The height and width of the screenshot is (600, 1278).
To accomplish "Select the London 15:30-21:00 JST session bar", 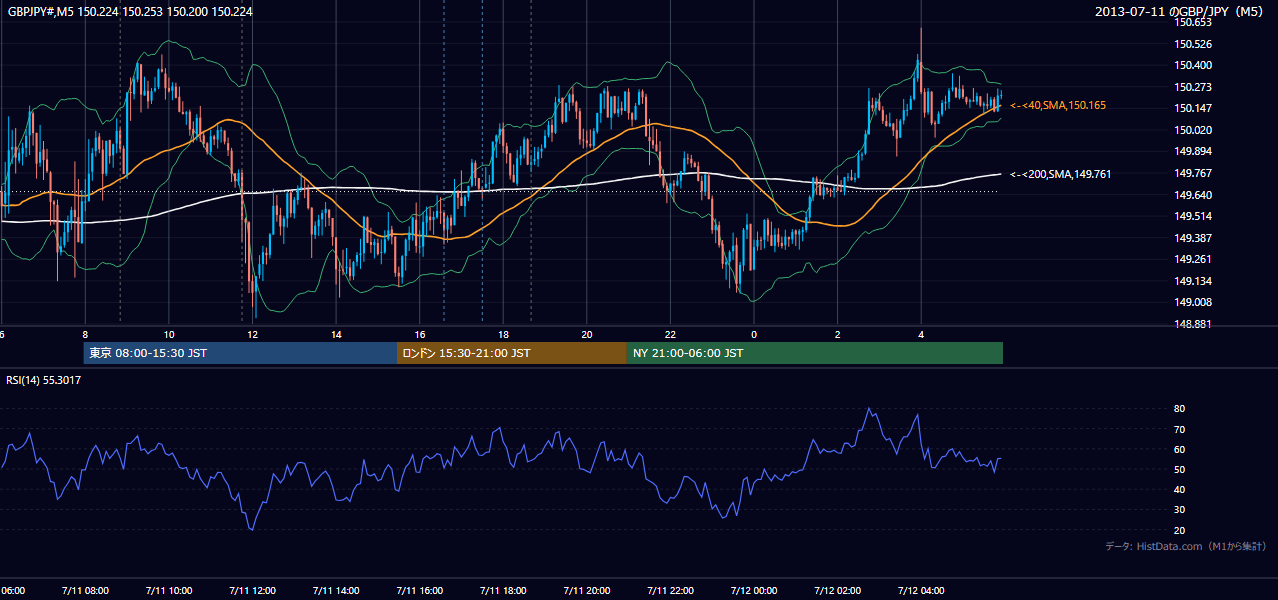I will [x=512, y=353].
